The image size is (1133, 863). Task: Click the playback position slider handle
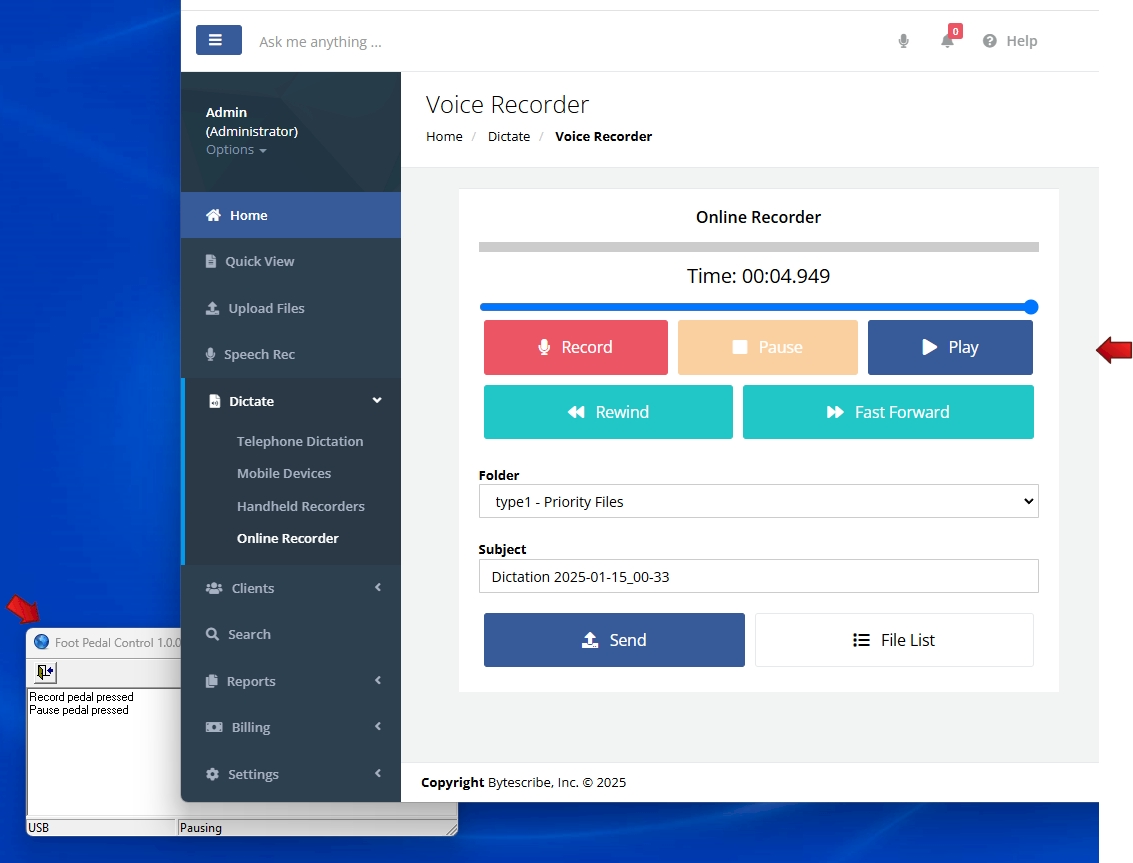tap(1031, 307)
